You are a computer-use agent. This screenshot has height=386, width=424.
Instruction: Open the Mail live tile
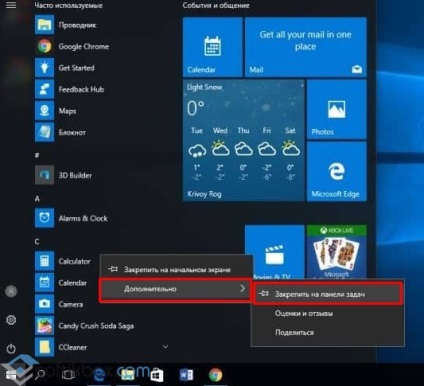pos(306,47)
